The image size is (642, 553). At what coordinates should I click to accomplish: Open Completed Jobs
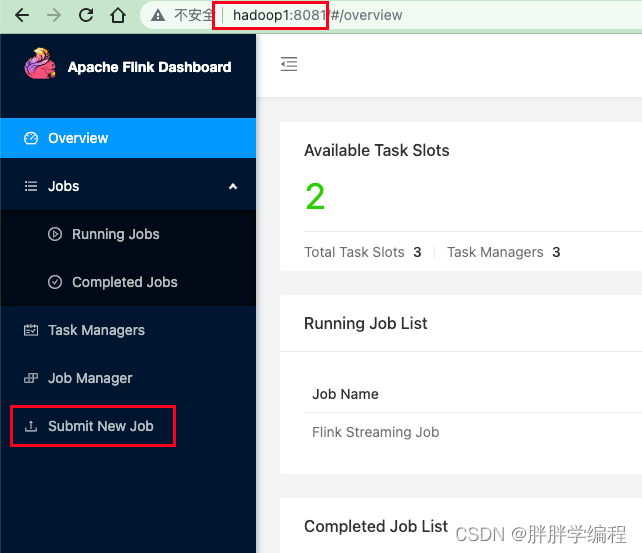[128, 282]
